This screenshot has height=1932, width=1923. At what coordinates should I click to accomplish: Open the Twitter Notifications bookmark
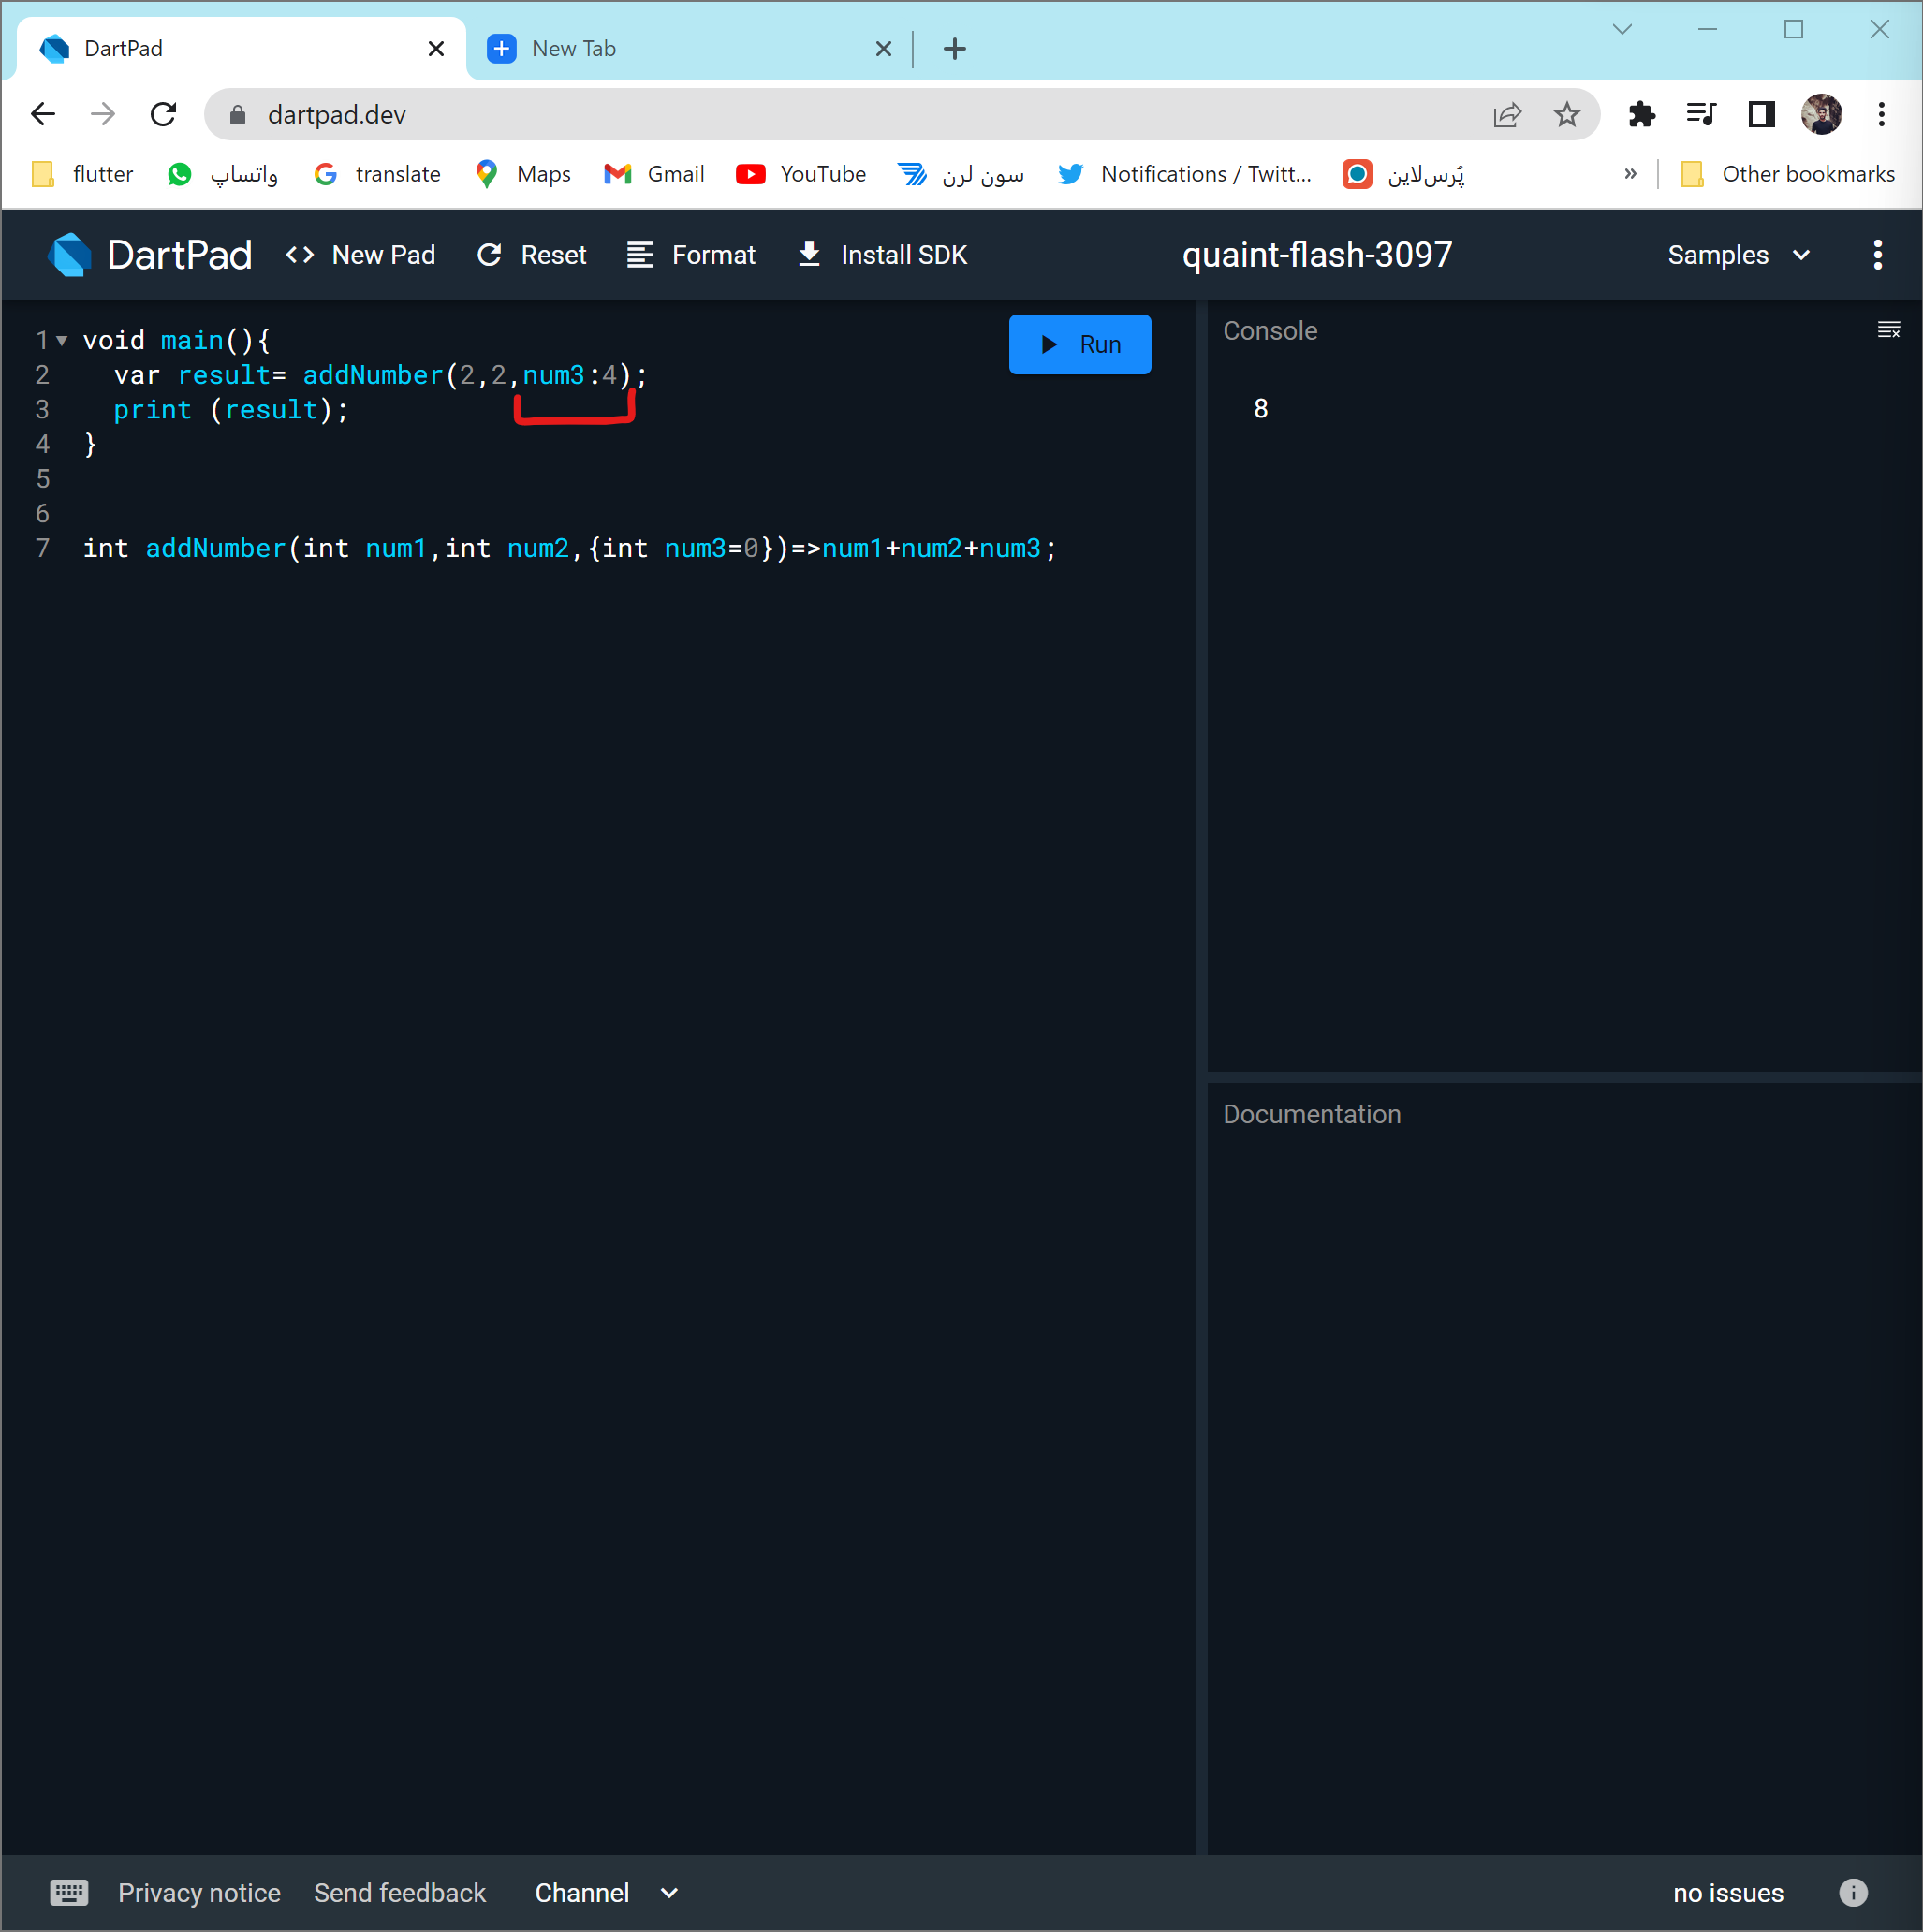(x=1185, y=174)
